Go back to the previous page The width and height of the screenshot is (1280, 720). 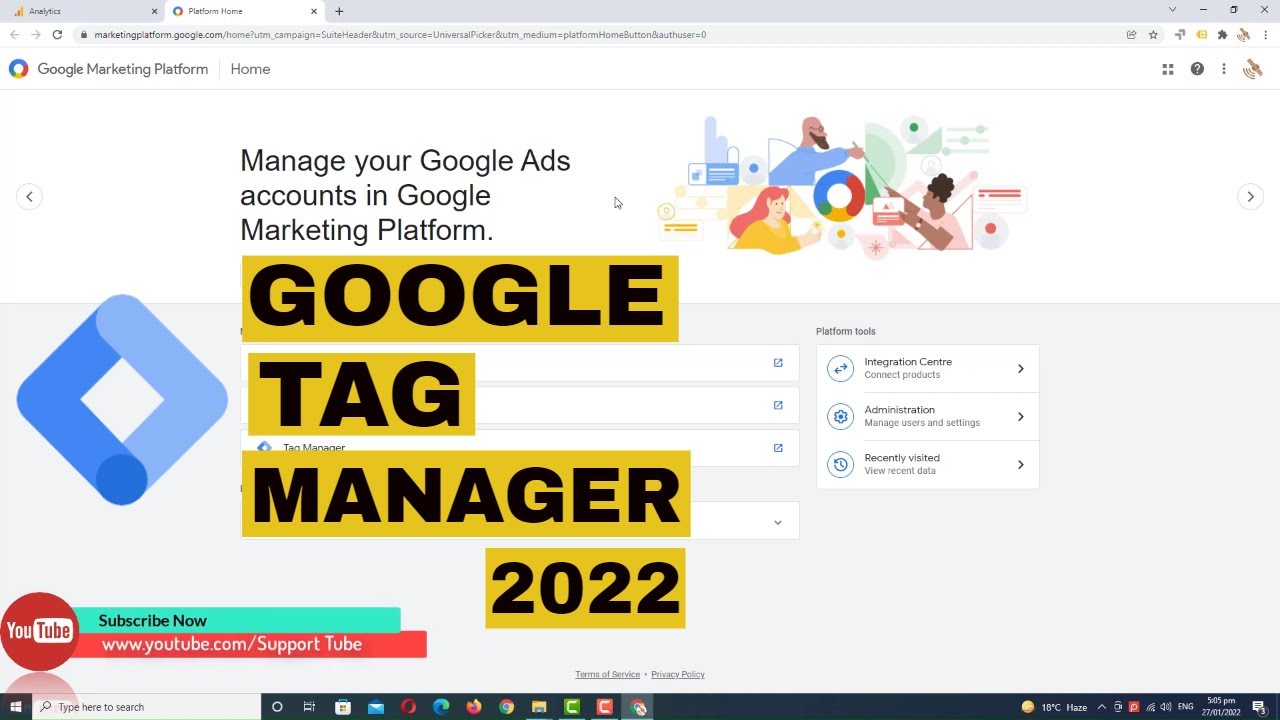pyautogui.click(x=14, y=35)
